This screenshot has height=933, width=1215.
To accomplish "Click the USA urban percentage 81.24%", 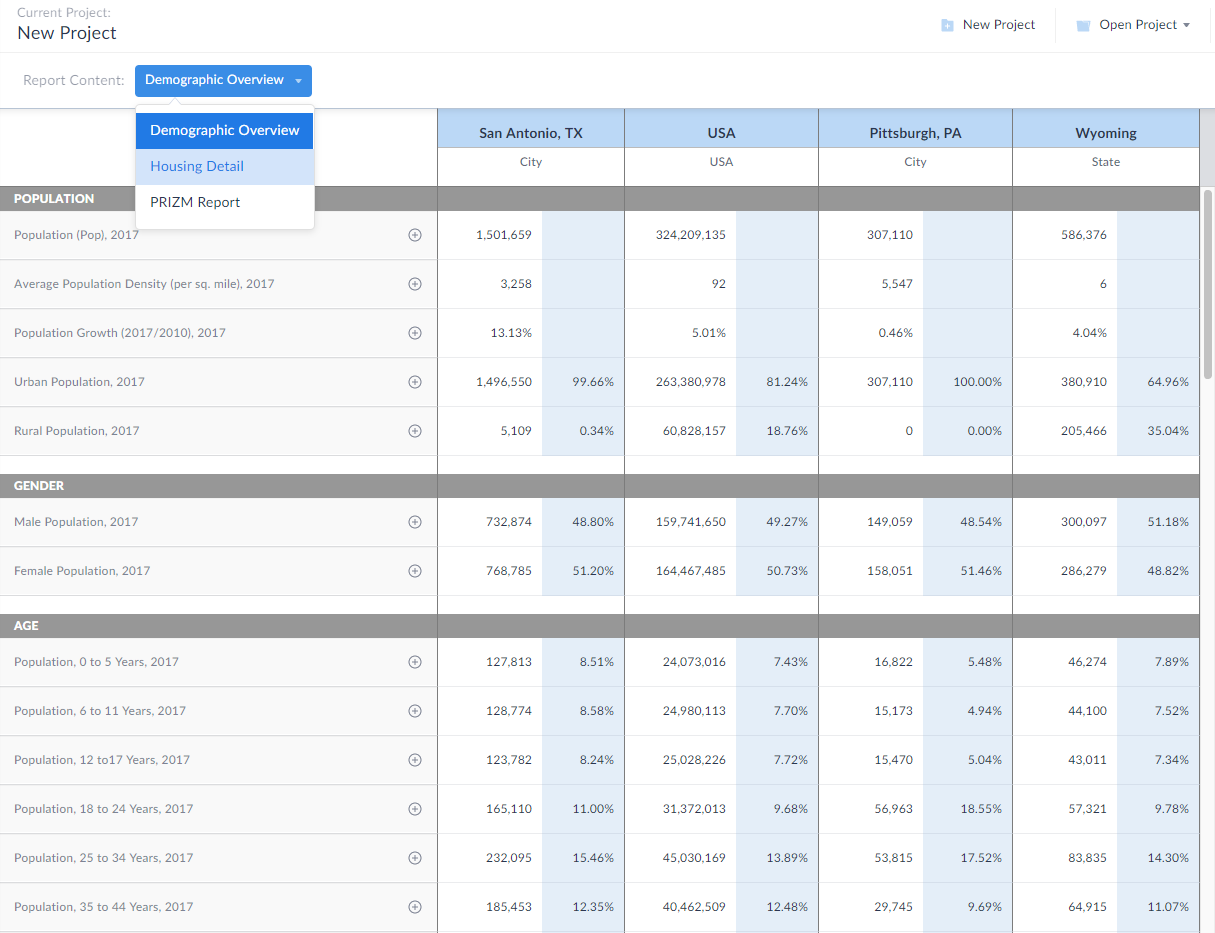I will click(787, 382).
